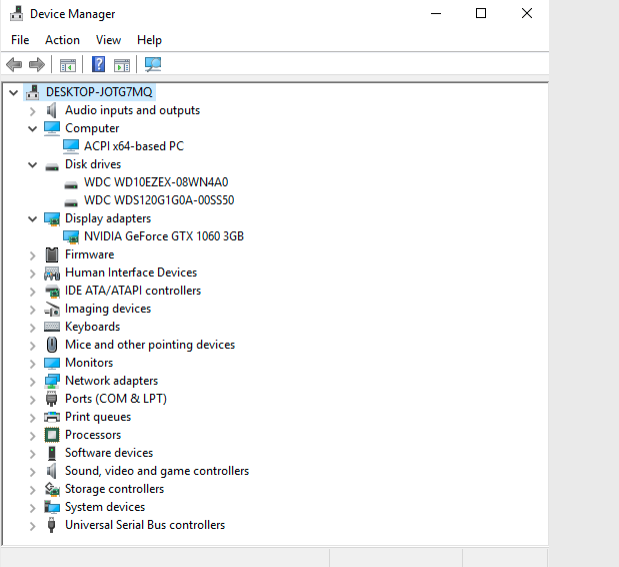The image size is (619, 567).
Task: Expand Audio inputs and outputs
Action: pyautogui.click(x=33, y=111)
